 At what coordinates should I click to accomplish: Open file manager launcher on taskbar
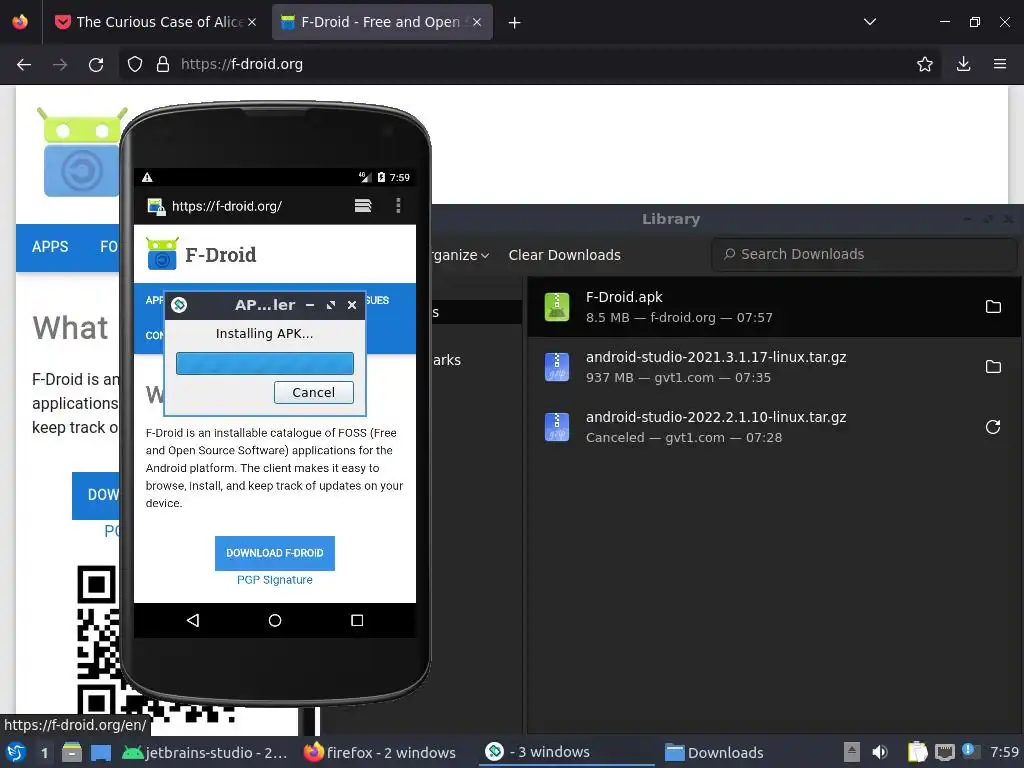click(72, 752)
